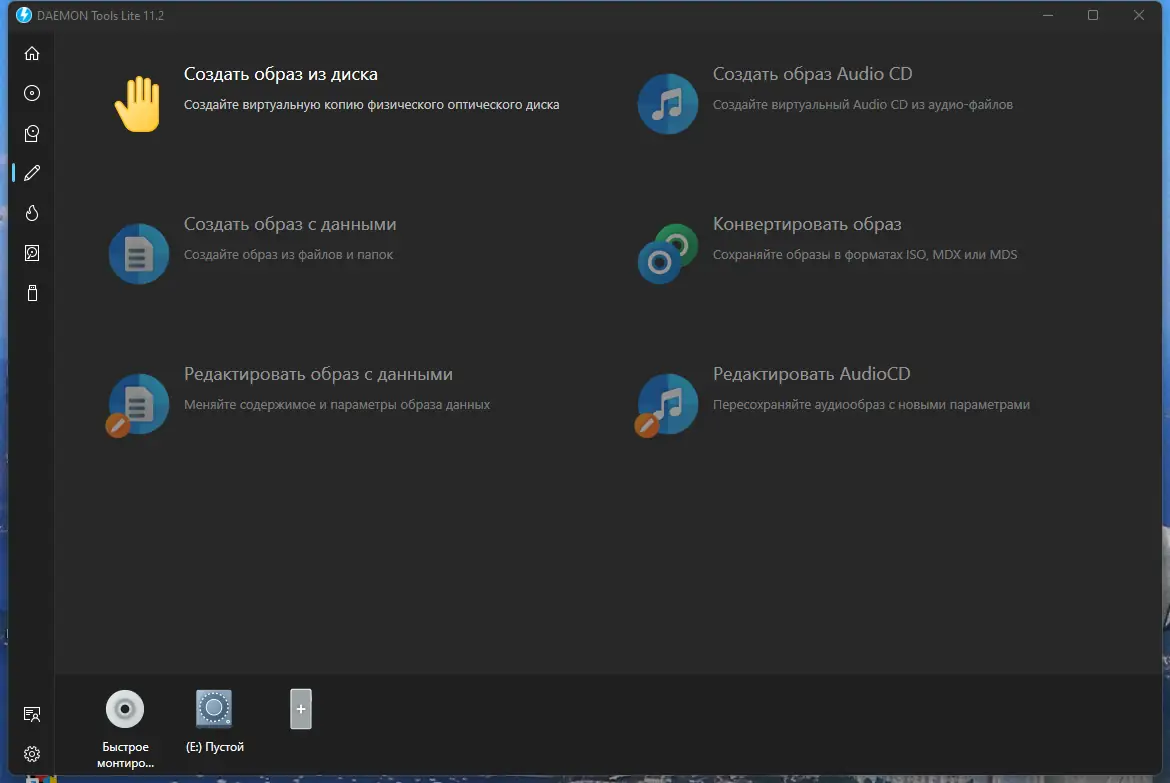
Task: Add a new virtual drive with plus
Action: tap(301, 709)
